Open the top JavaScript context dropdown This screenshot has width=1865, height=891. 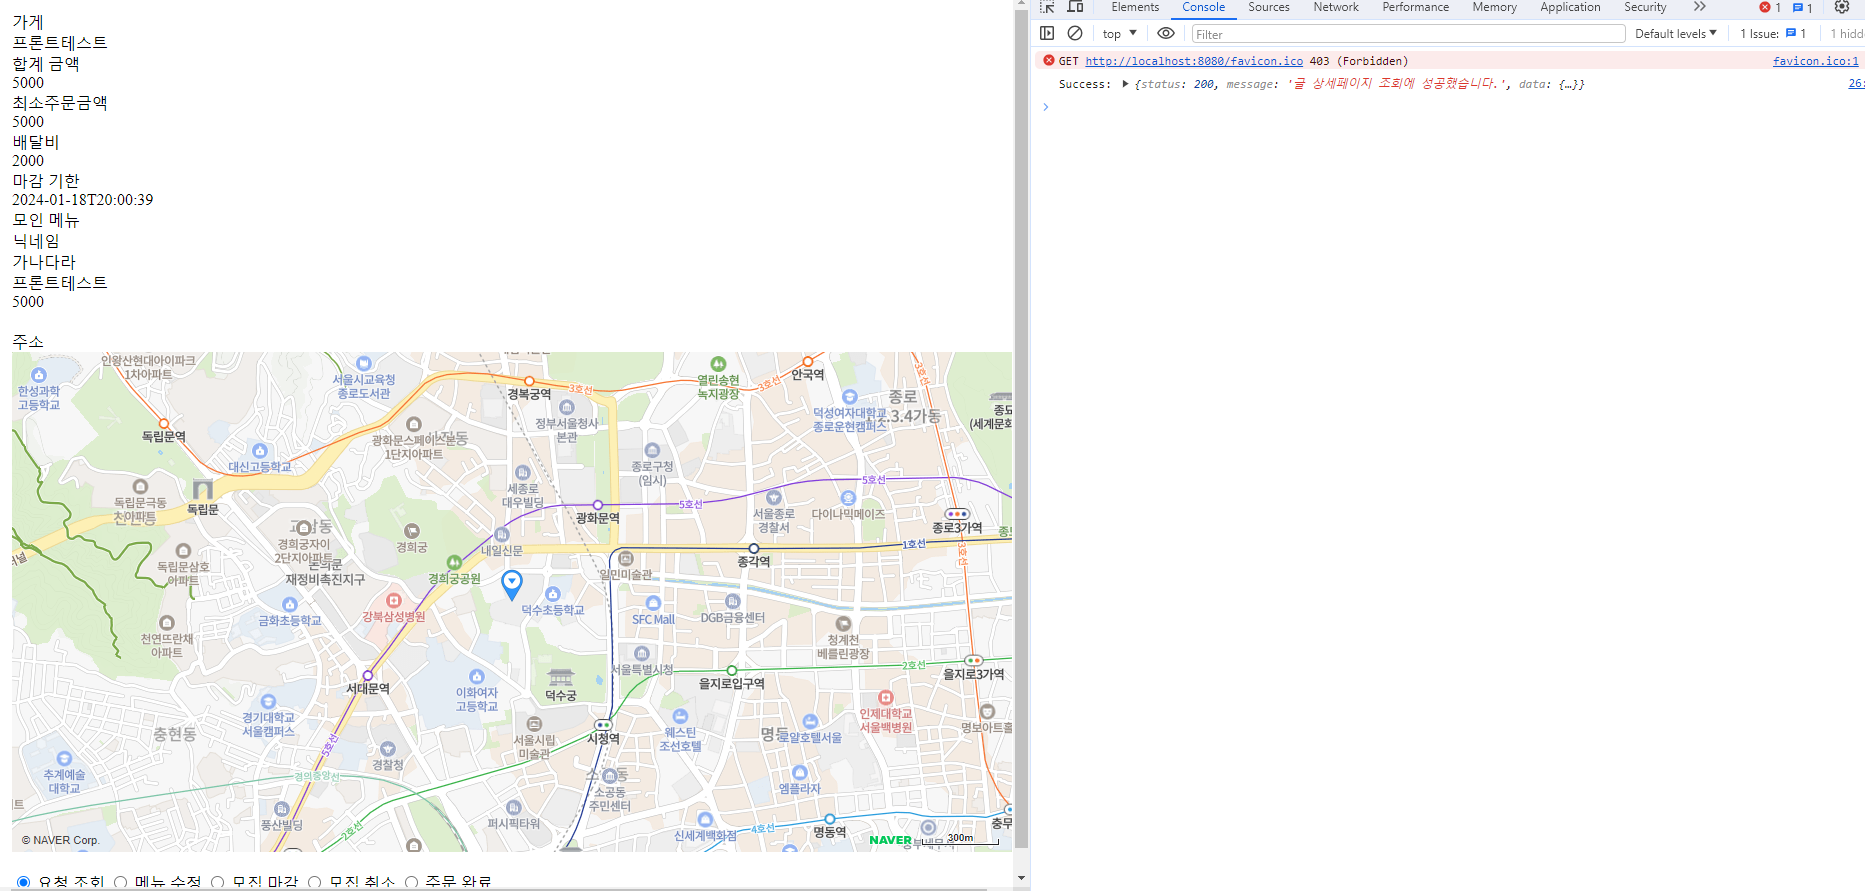(x=1119, y=33)
